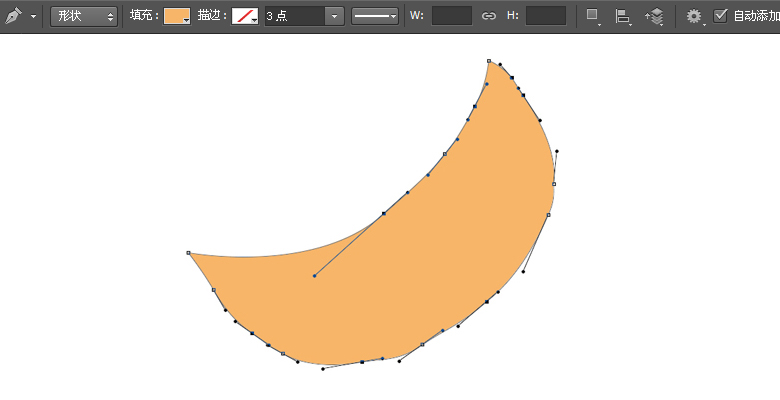Viewport: 780px width, 400px height.
Task: Click the H height input field
Action: (x=546, y=16)
